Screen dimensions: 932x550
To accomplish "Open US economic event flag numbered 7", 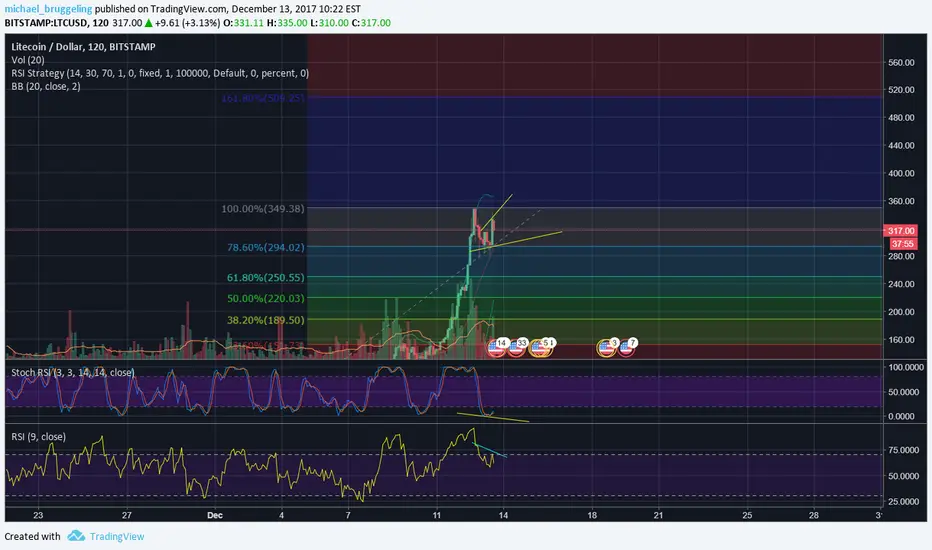I will [x=627, y=347].
